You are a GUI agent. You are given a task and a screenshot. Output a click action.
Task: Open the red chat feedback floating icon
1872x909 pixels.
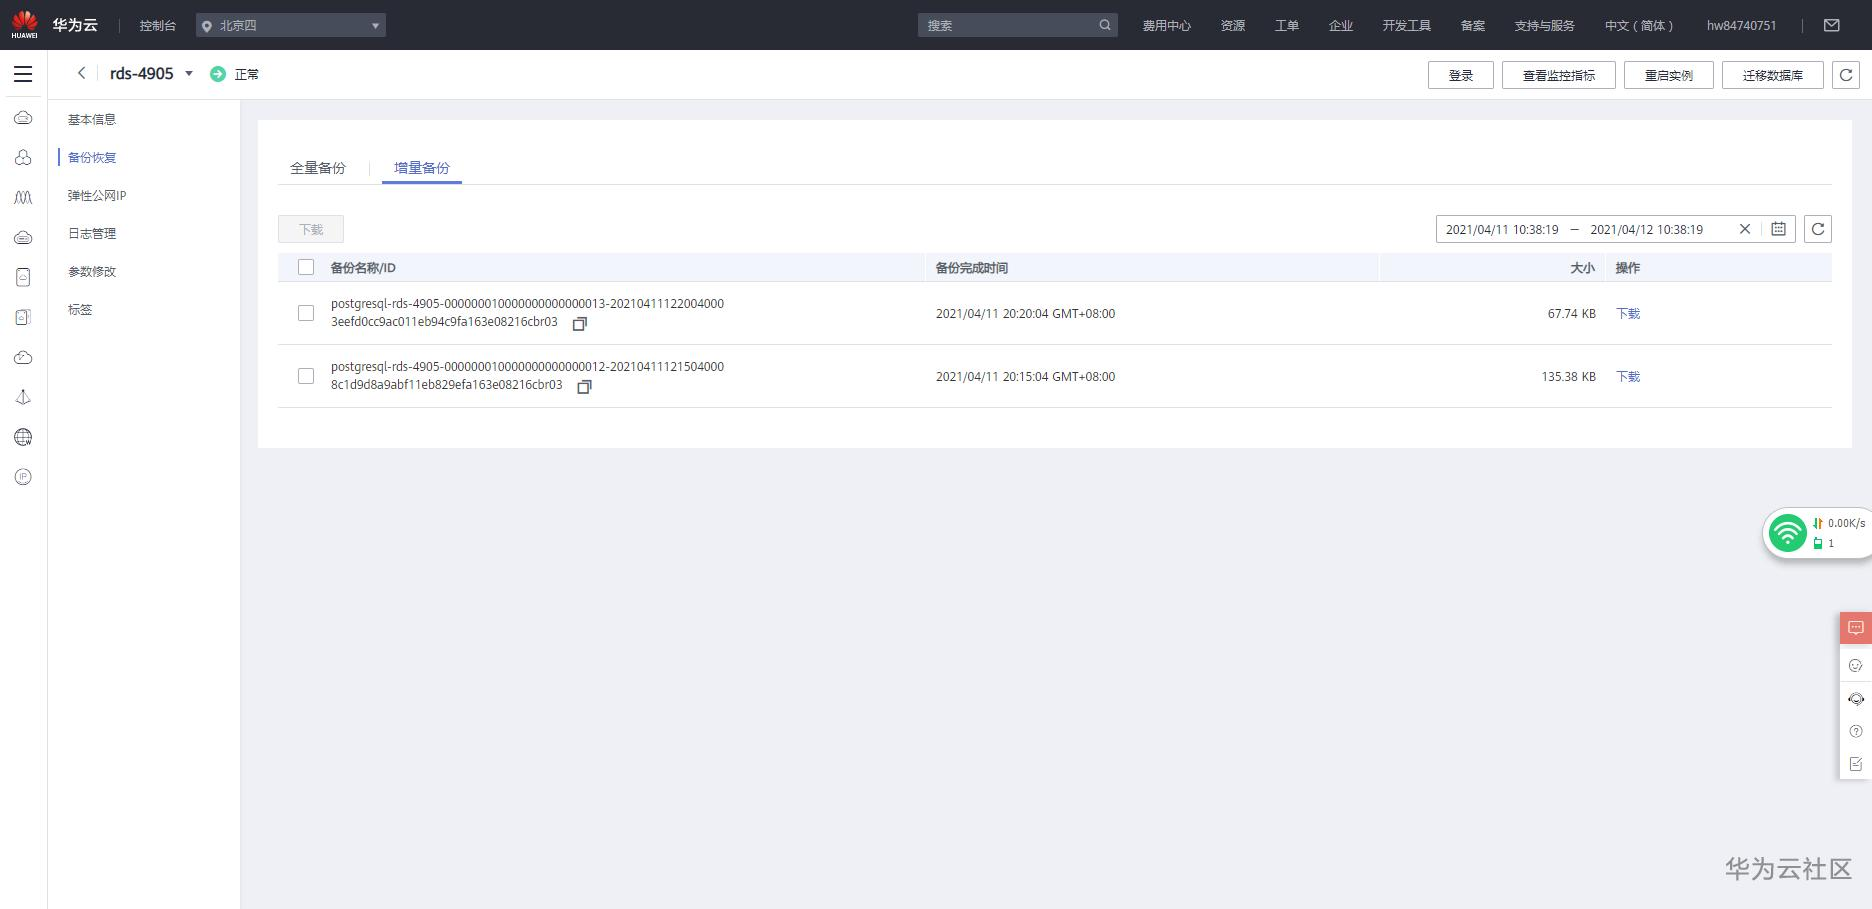coord(1856,628)
